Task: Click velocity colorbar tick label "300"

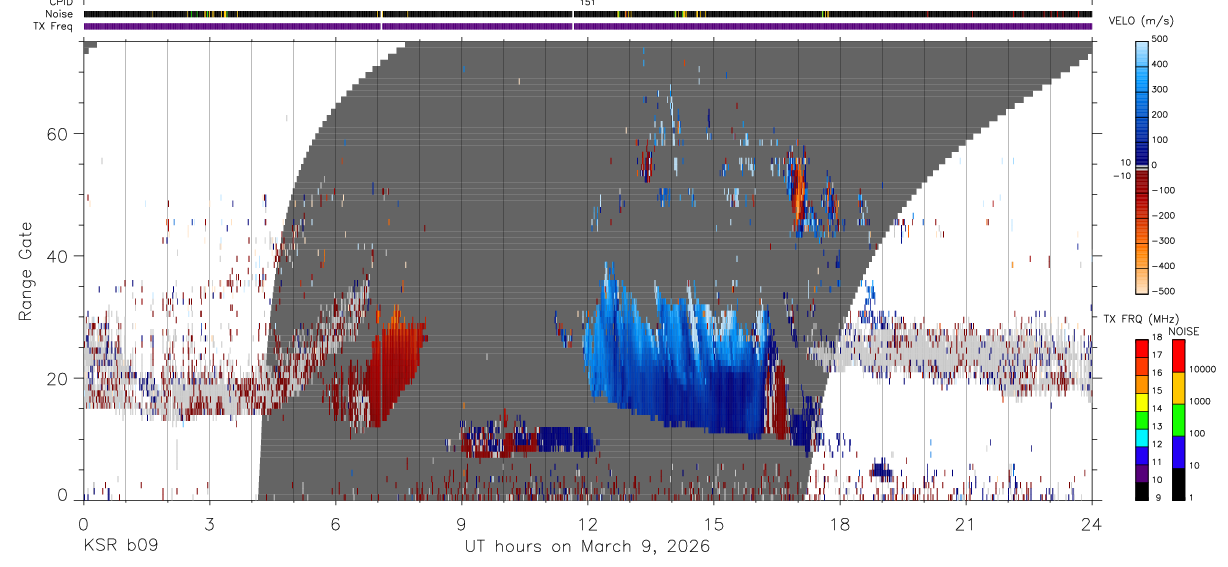Action: (1161, 90)
